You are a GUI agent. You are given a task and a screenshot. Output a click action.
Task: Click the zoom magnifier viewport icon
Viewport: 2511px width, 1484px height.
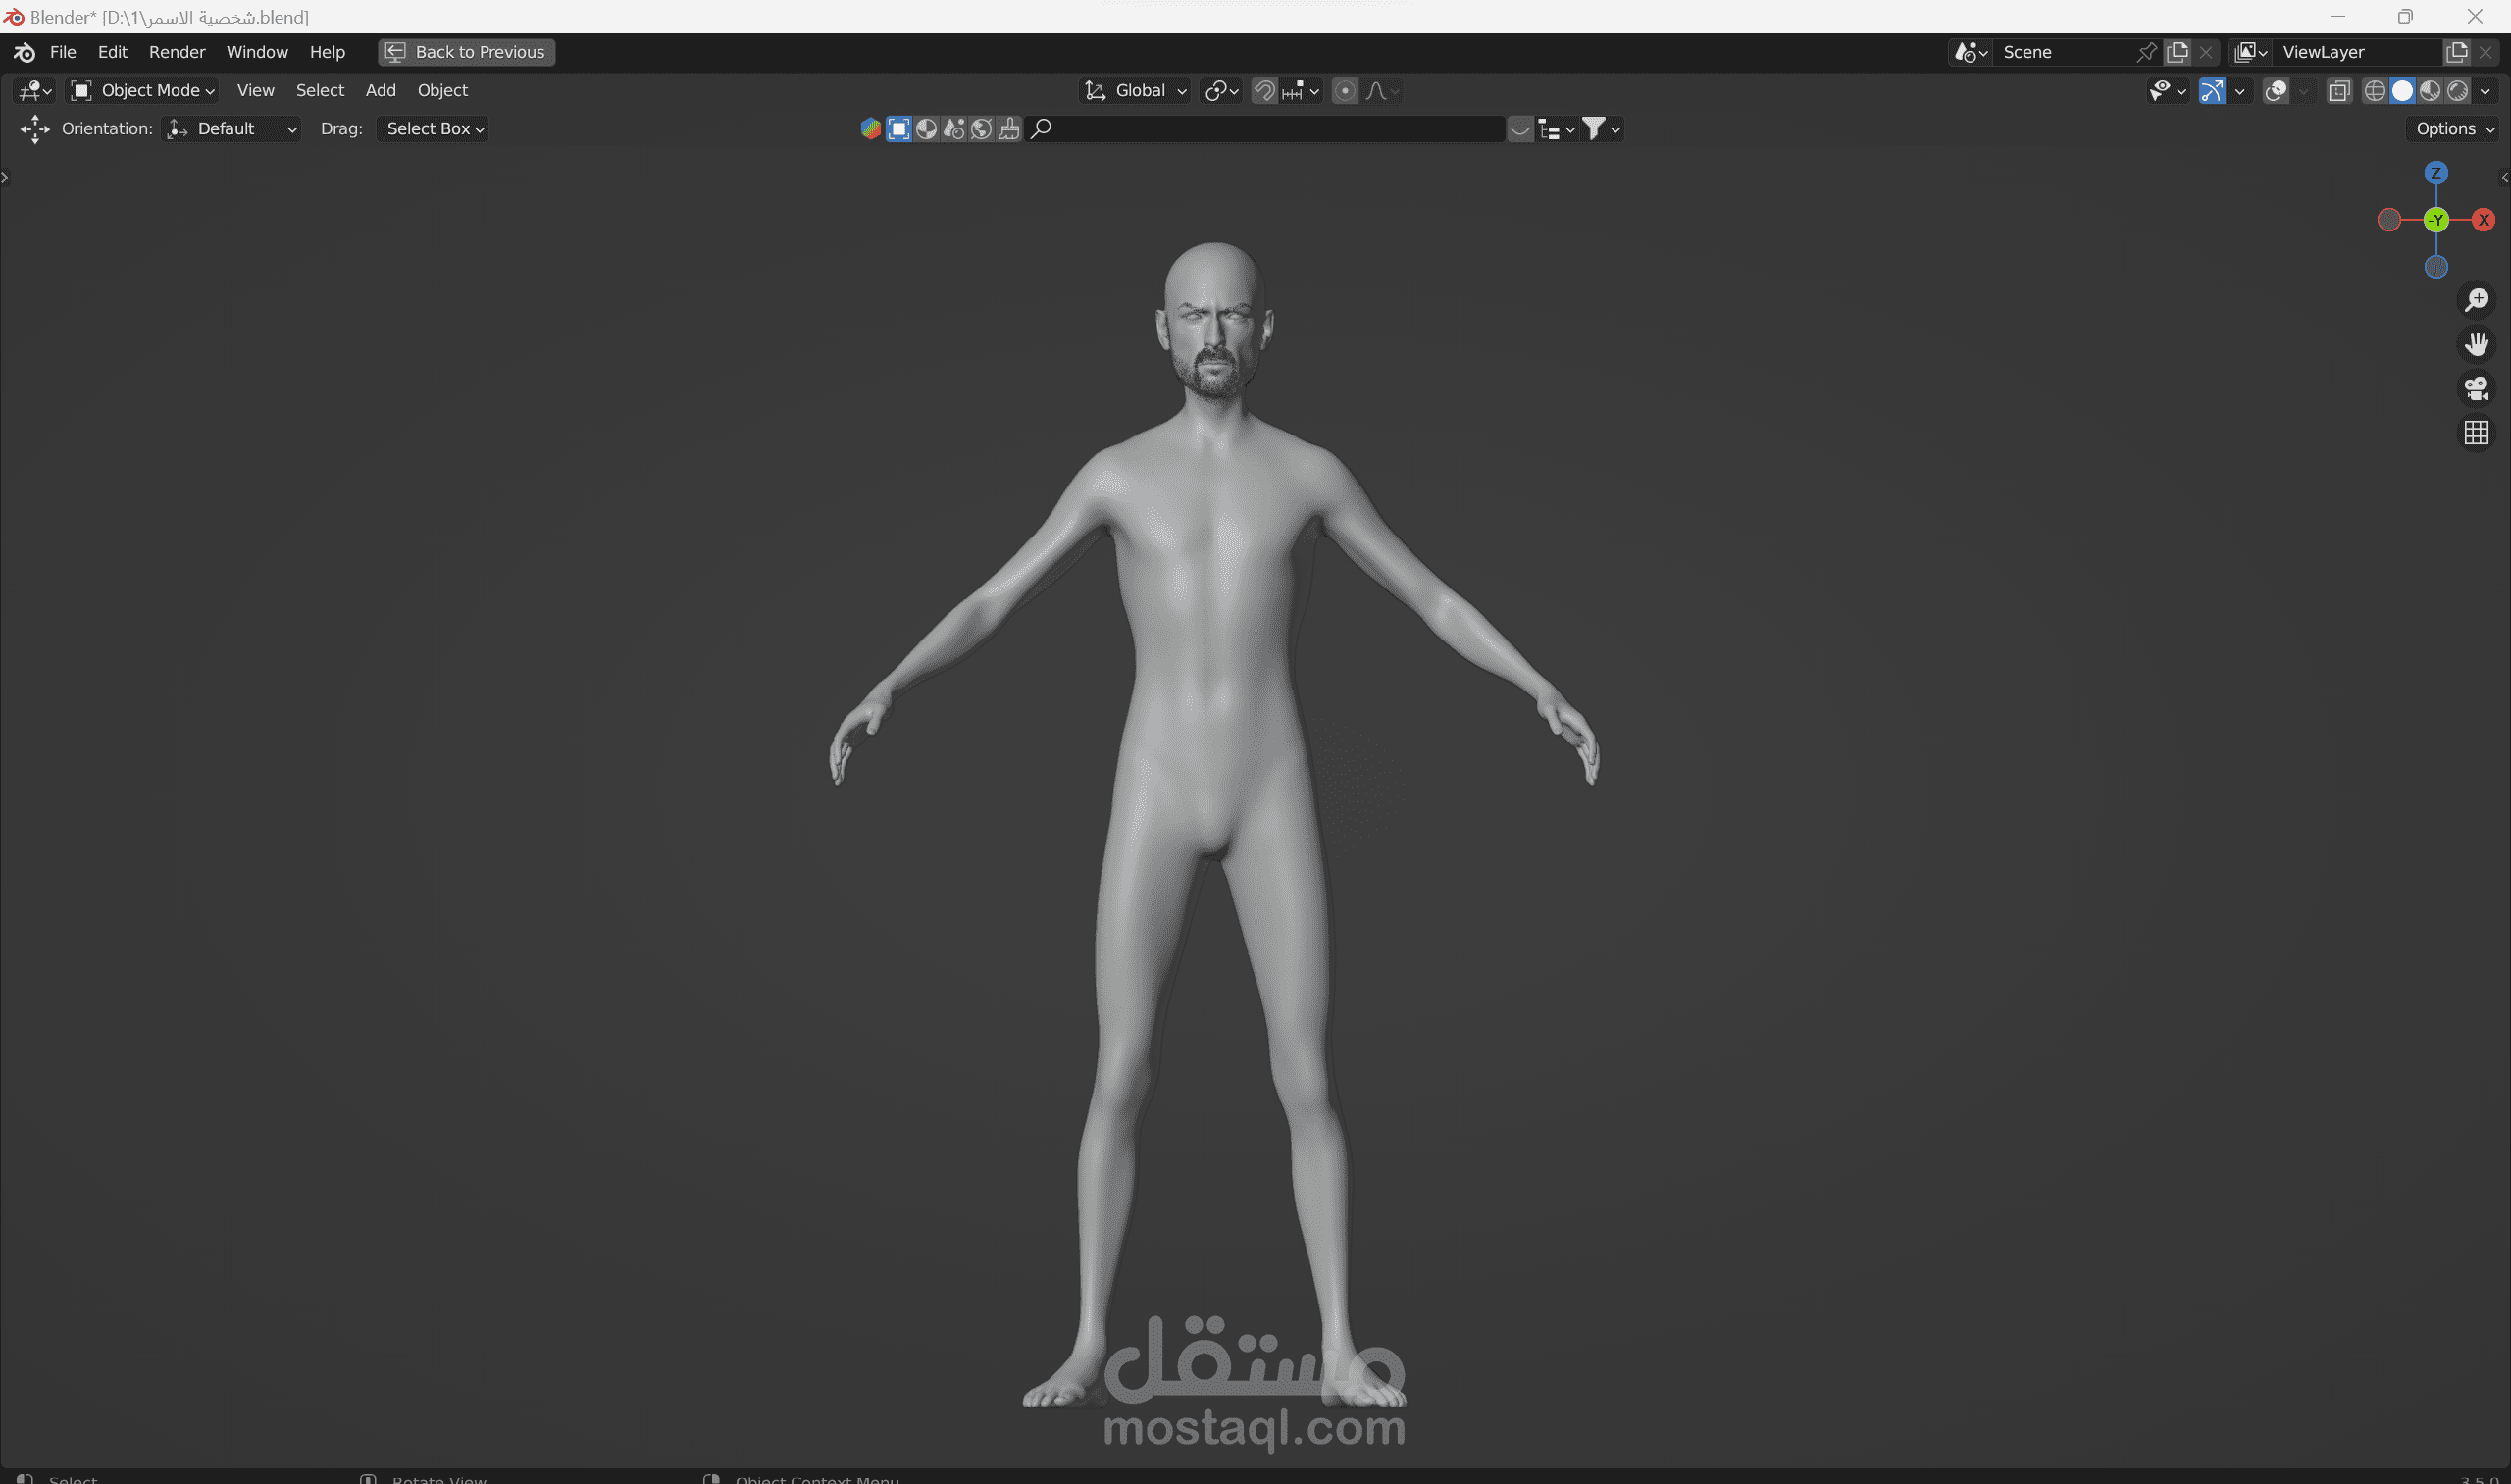pyautogui.click(x=2476, y=300)
